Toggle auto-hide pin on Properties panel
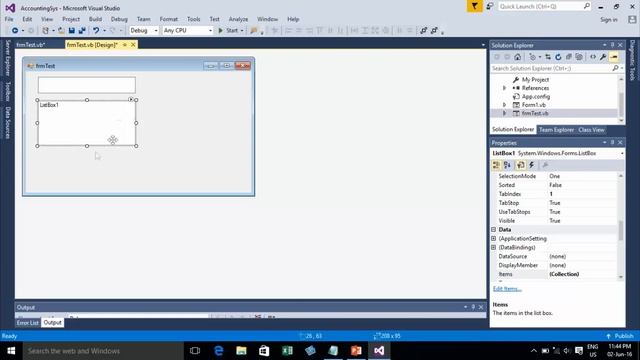Image resolution: width=640 pixels, height=360 pixels. pyautogui.click(x=612, y=142)
